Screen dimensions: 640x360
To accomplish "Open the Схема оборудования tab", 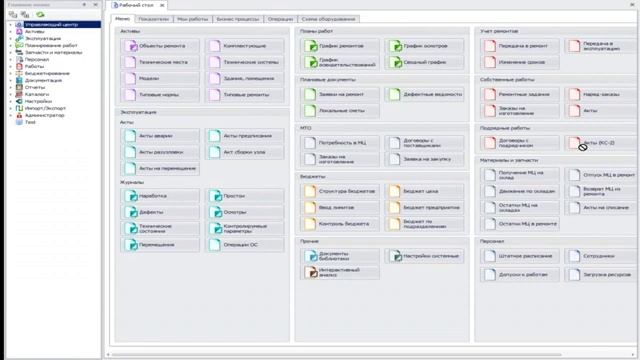I will pos(329,19).
